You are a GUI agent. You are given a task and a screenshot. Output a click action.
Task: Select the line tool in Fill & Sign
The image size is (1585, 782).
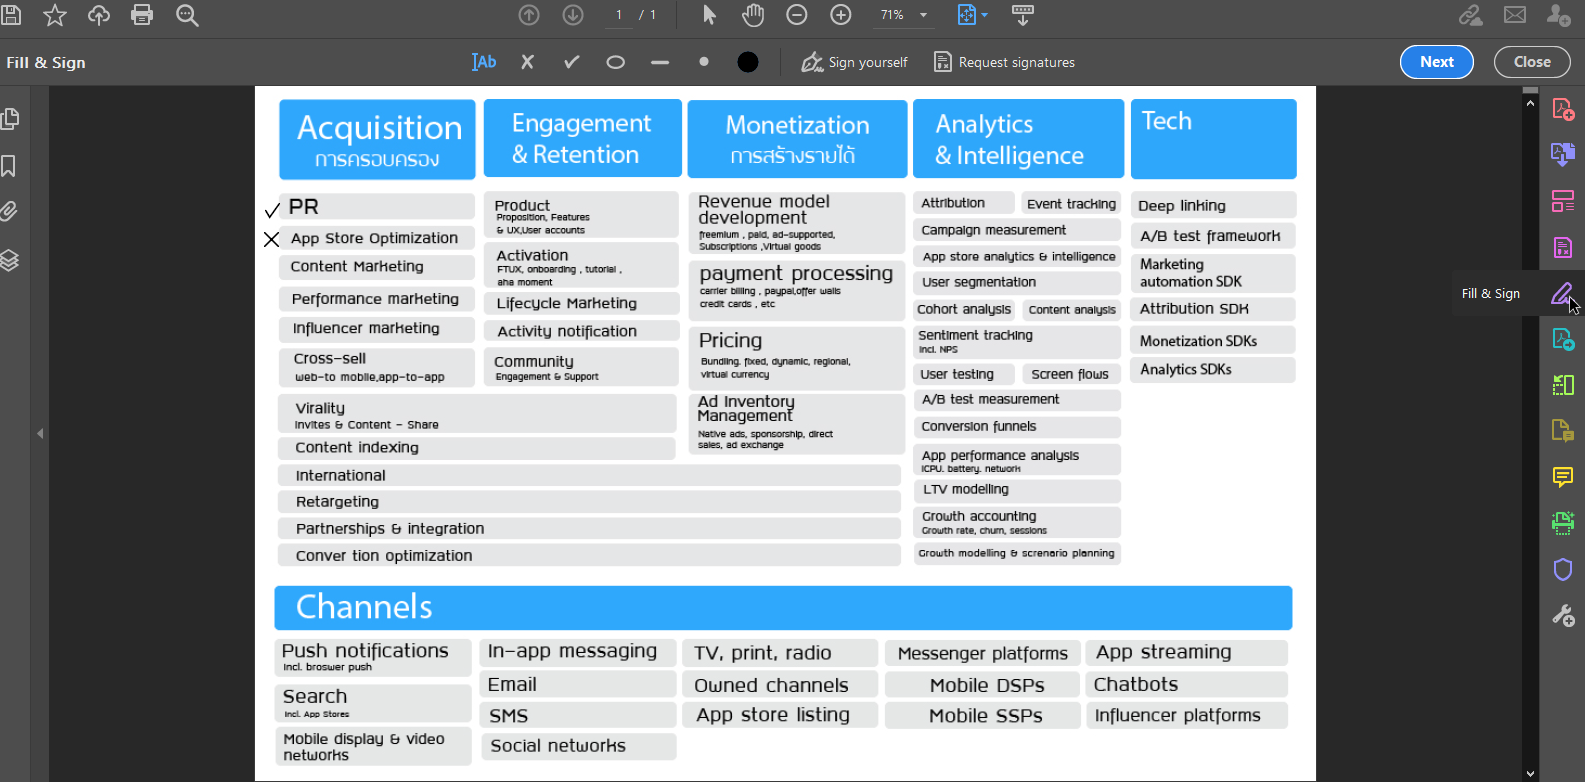click(659, 62)
